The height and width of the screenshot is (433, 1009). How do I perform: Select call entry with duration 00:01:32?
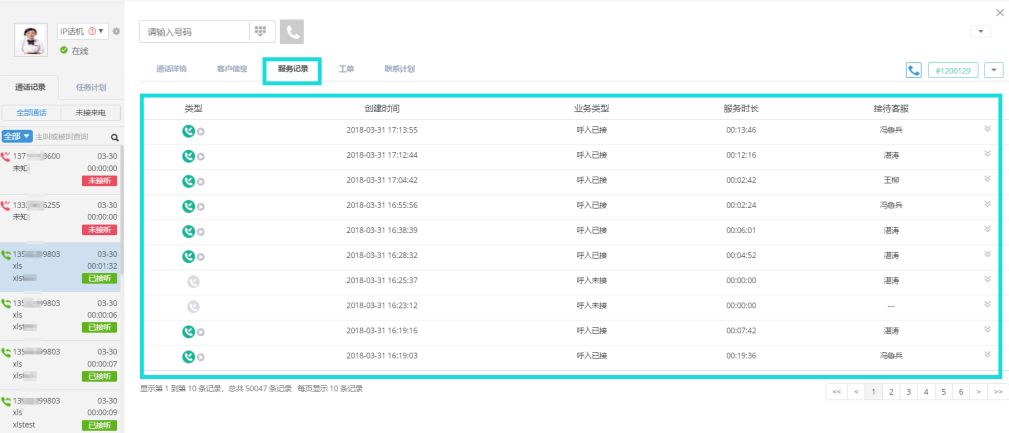61,267
